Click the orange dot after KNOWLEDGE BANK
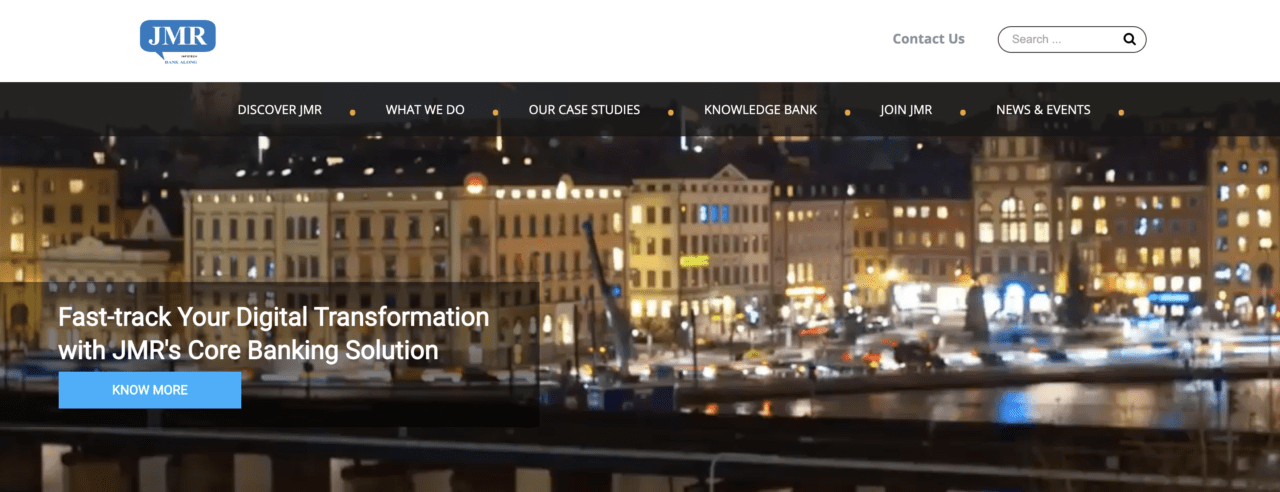 point(848,113)
